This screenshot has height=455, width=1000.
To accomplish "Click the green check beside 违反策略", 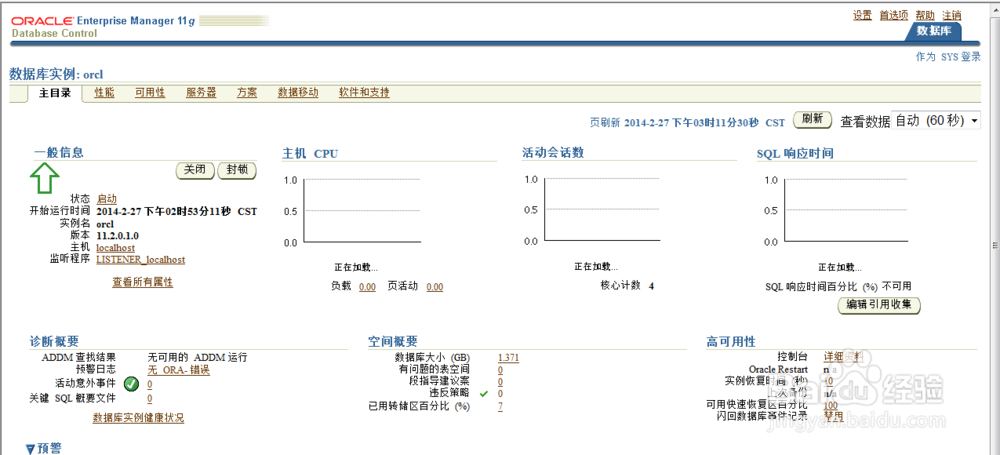I will [483, 394].
